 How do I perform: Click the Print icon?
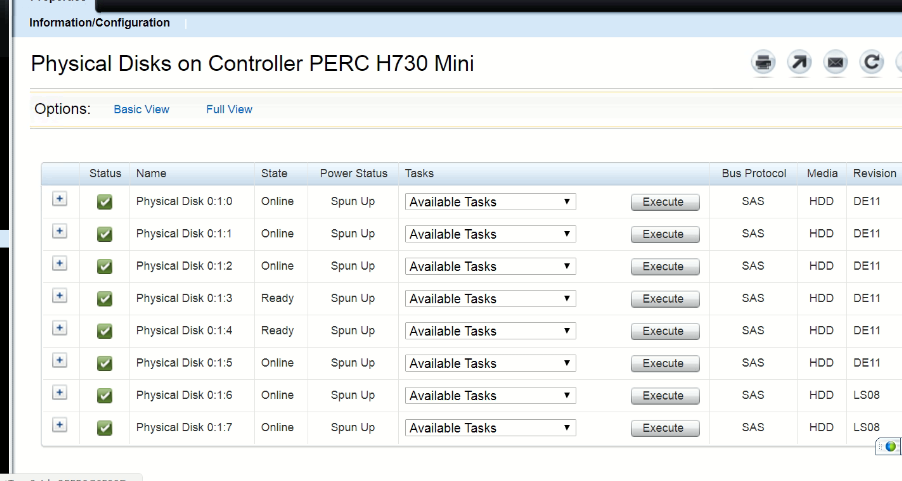(x=764, y=63)
